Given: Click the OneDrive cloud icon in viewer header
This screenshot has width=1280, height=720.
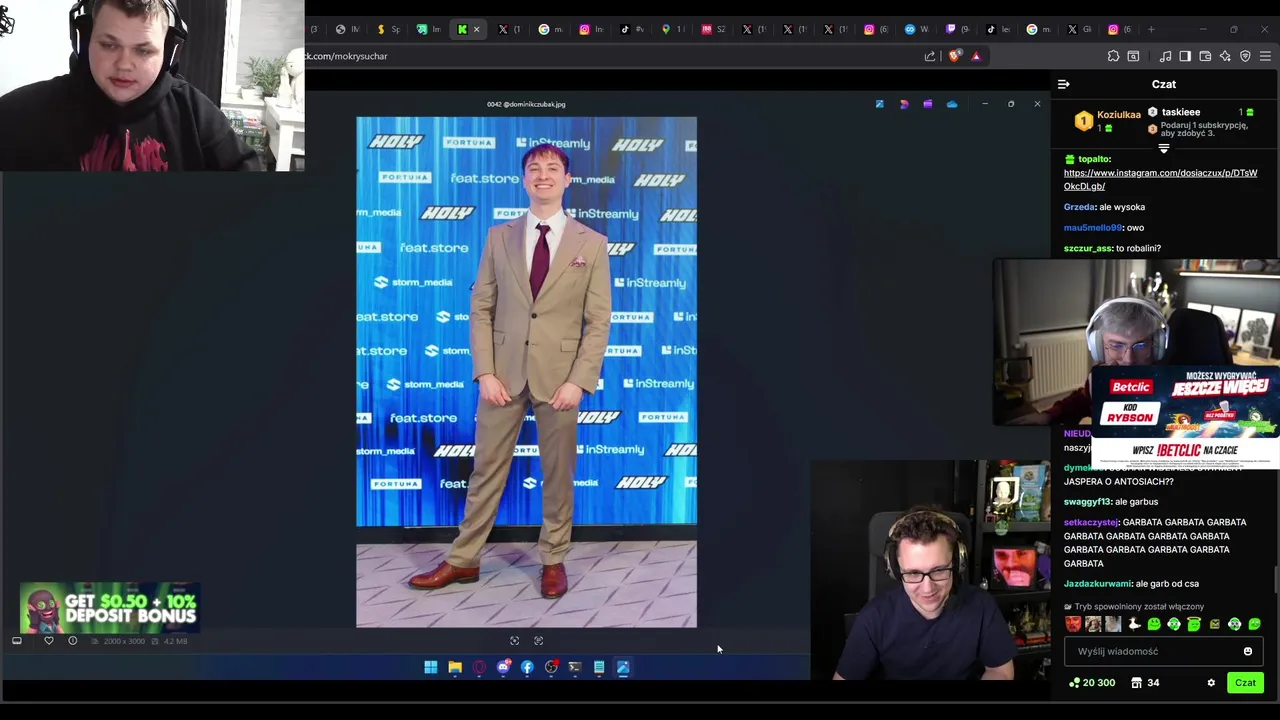Looking at the screenshot, I should (951, 104).
